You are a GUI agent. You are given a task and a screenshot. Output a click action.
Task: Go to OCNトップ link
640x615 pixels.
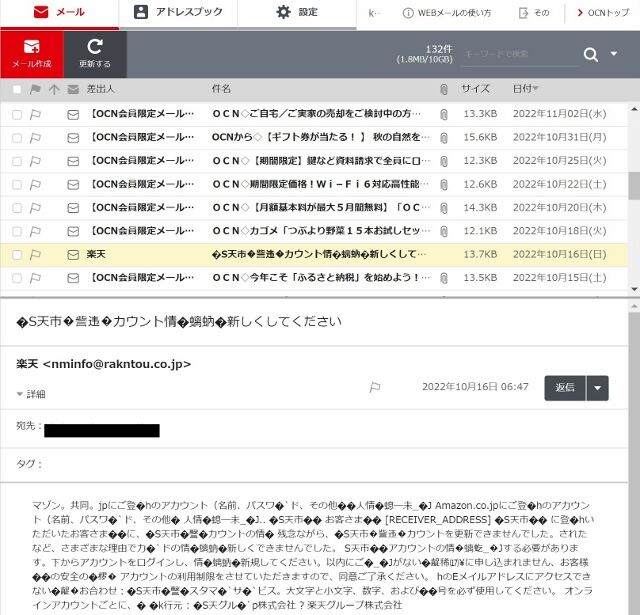click(603, 13)
